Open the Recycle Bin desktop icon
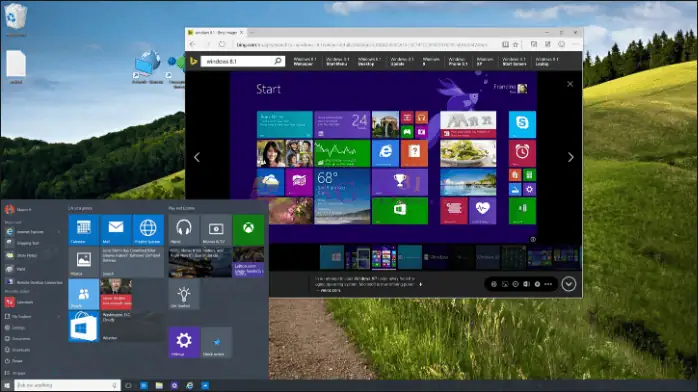 point(15,19)
